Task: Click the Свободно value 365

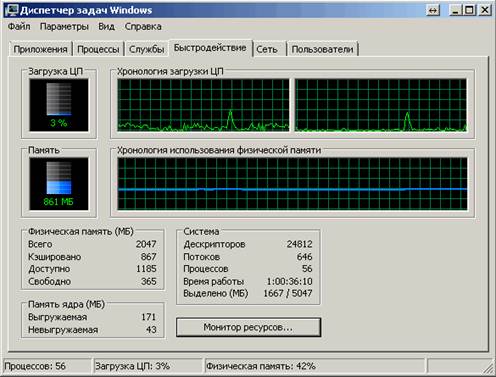Action: [x=148, y=281]
